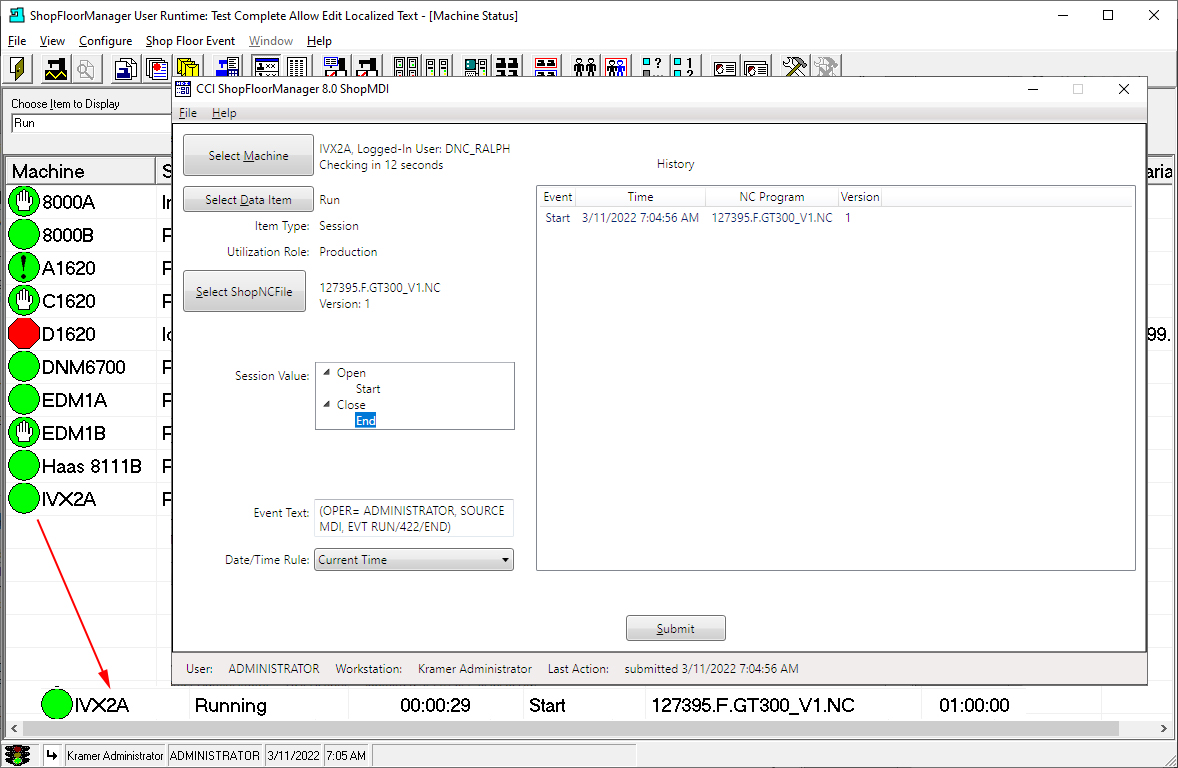This screenshot has height=768, width=1178.
Task: Click the horizontal scrollbar left arrow
Action: 14,728
